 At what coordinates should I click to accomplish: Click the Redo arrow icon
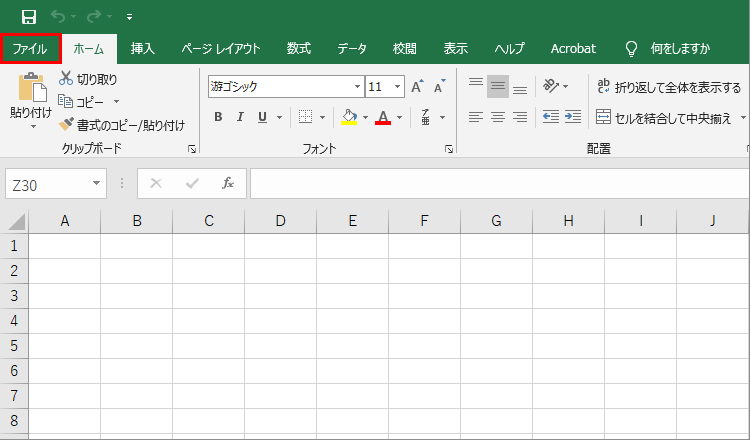94,17
